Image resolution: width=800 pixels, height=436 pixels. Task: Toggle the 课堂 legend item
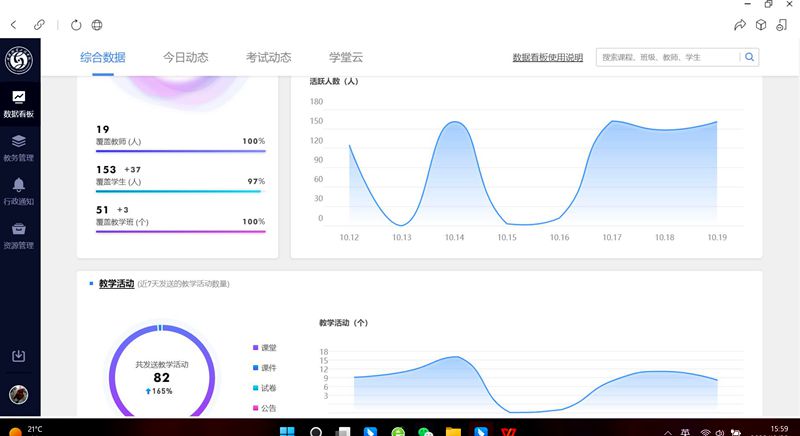(264, 348)
